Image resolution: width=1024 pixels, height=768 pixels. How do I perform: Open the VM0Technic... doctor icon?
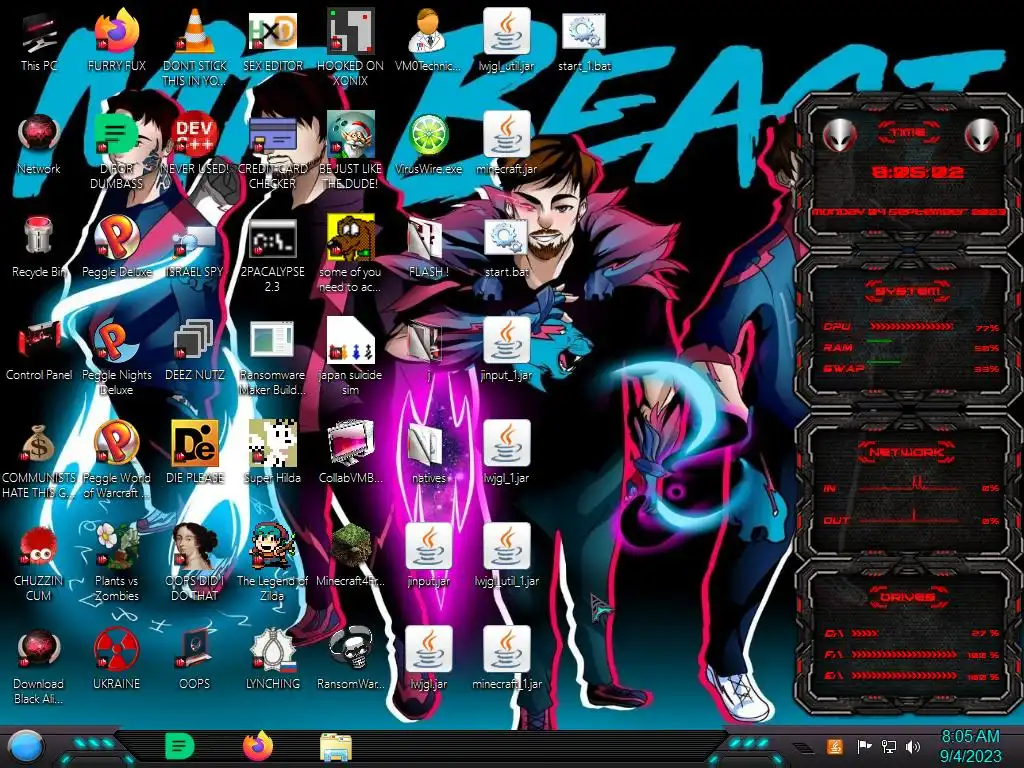(428, 40)
